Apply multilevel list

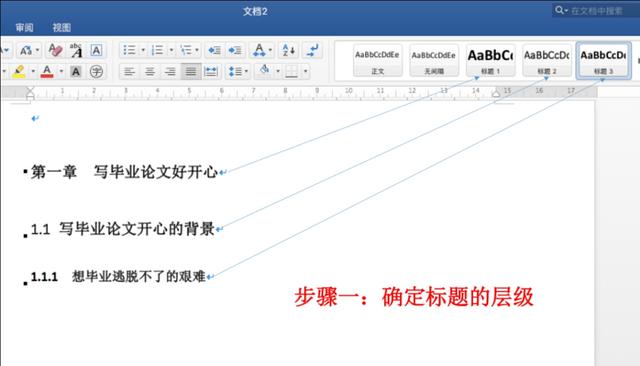click(186, 50)
